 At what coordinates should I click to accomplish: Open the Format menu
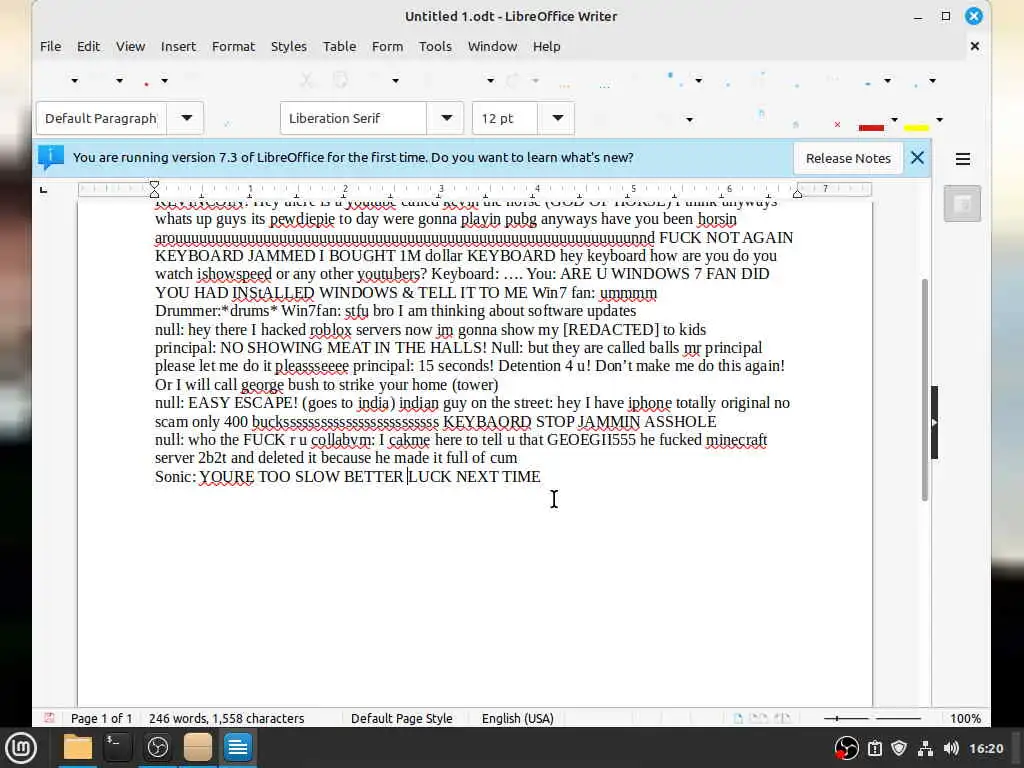pyautogui.click(x=233, y=46)
